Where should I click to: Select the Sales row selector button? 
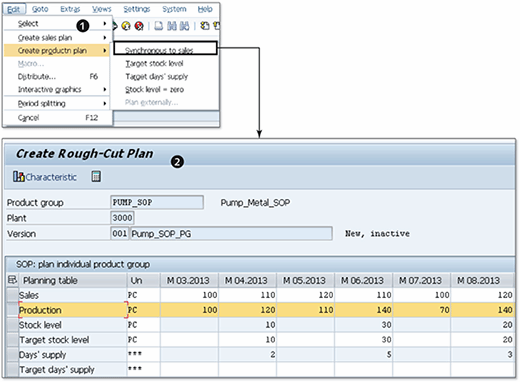12,295
